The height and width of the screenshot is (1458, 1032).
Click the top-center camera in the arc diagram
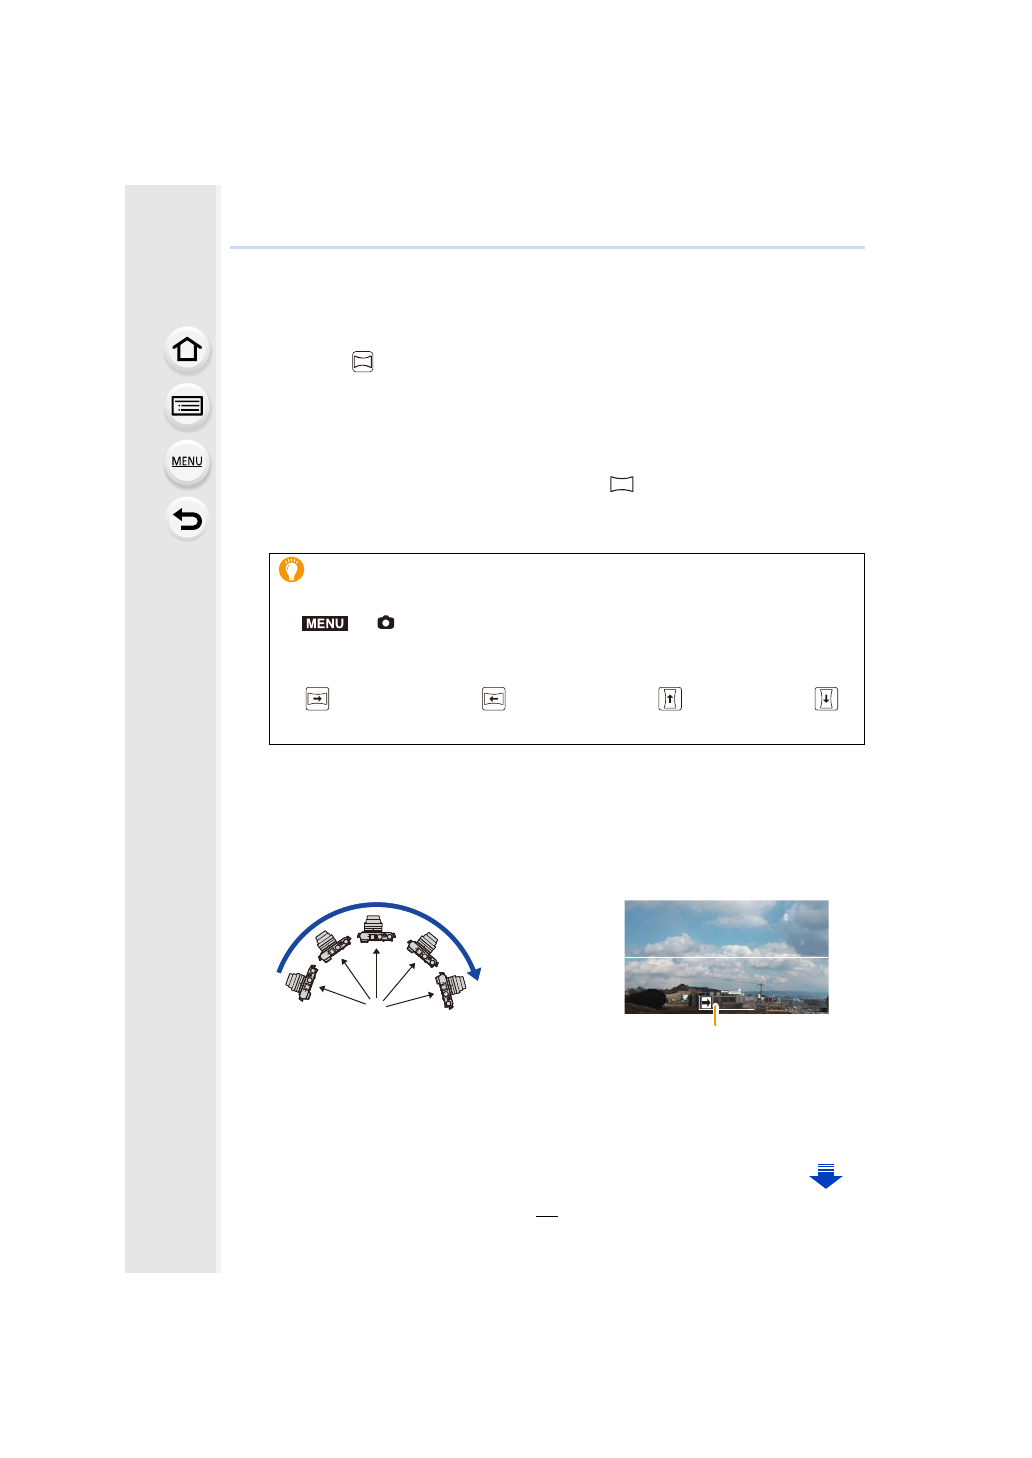(373, 928)
